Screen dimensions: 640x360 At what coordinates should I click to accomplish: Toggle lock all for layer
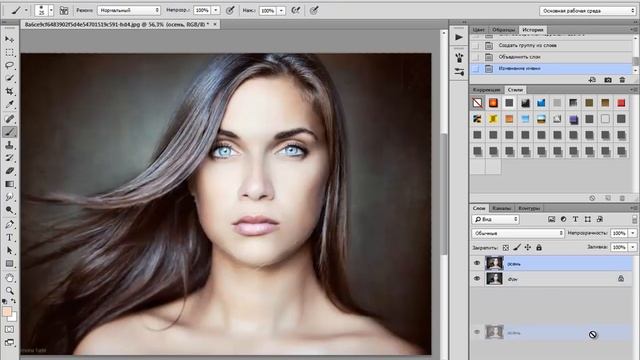539,247
